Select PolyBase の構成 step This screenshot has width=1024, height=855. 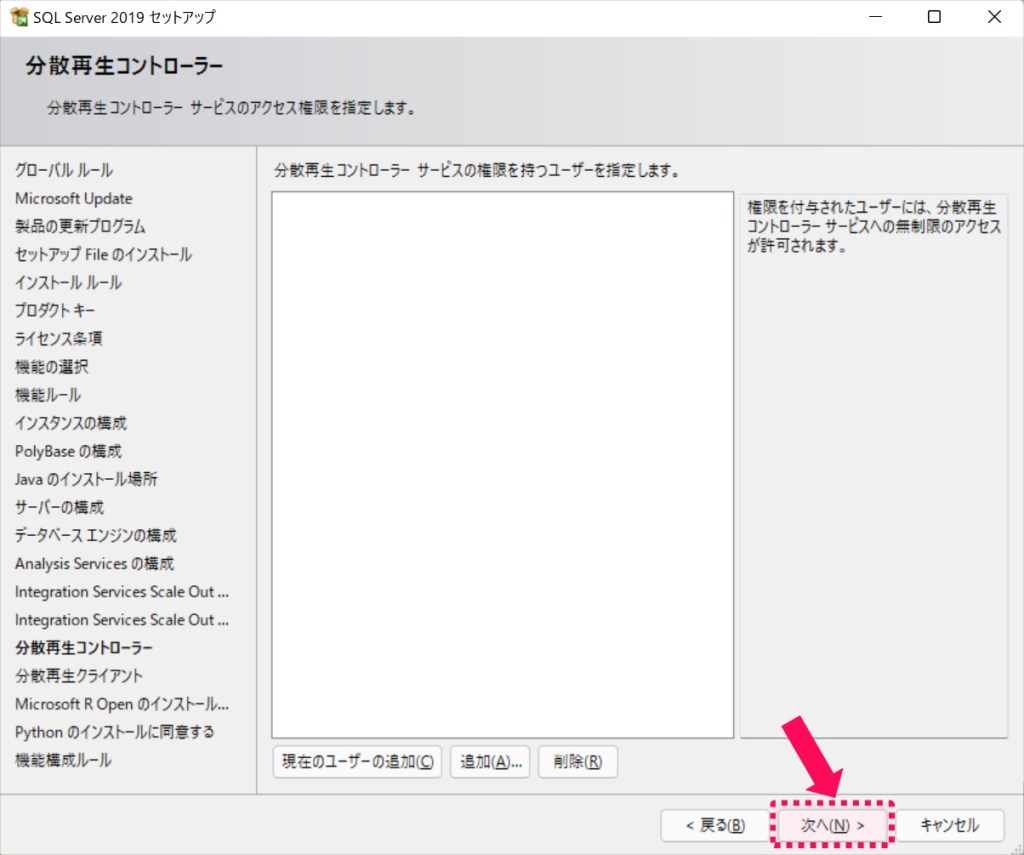(69, 451)
